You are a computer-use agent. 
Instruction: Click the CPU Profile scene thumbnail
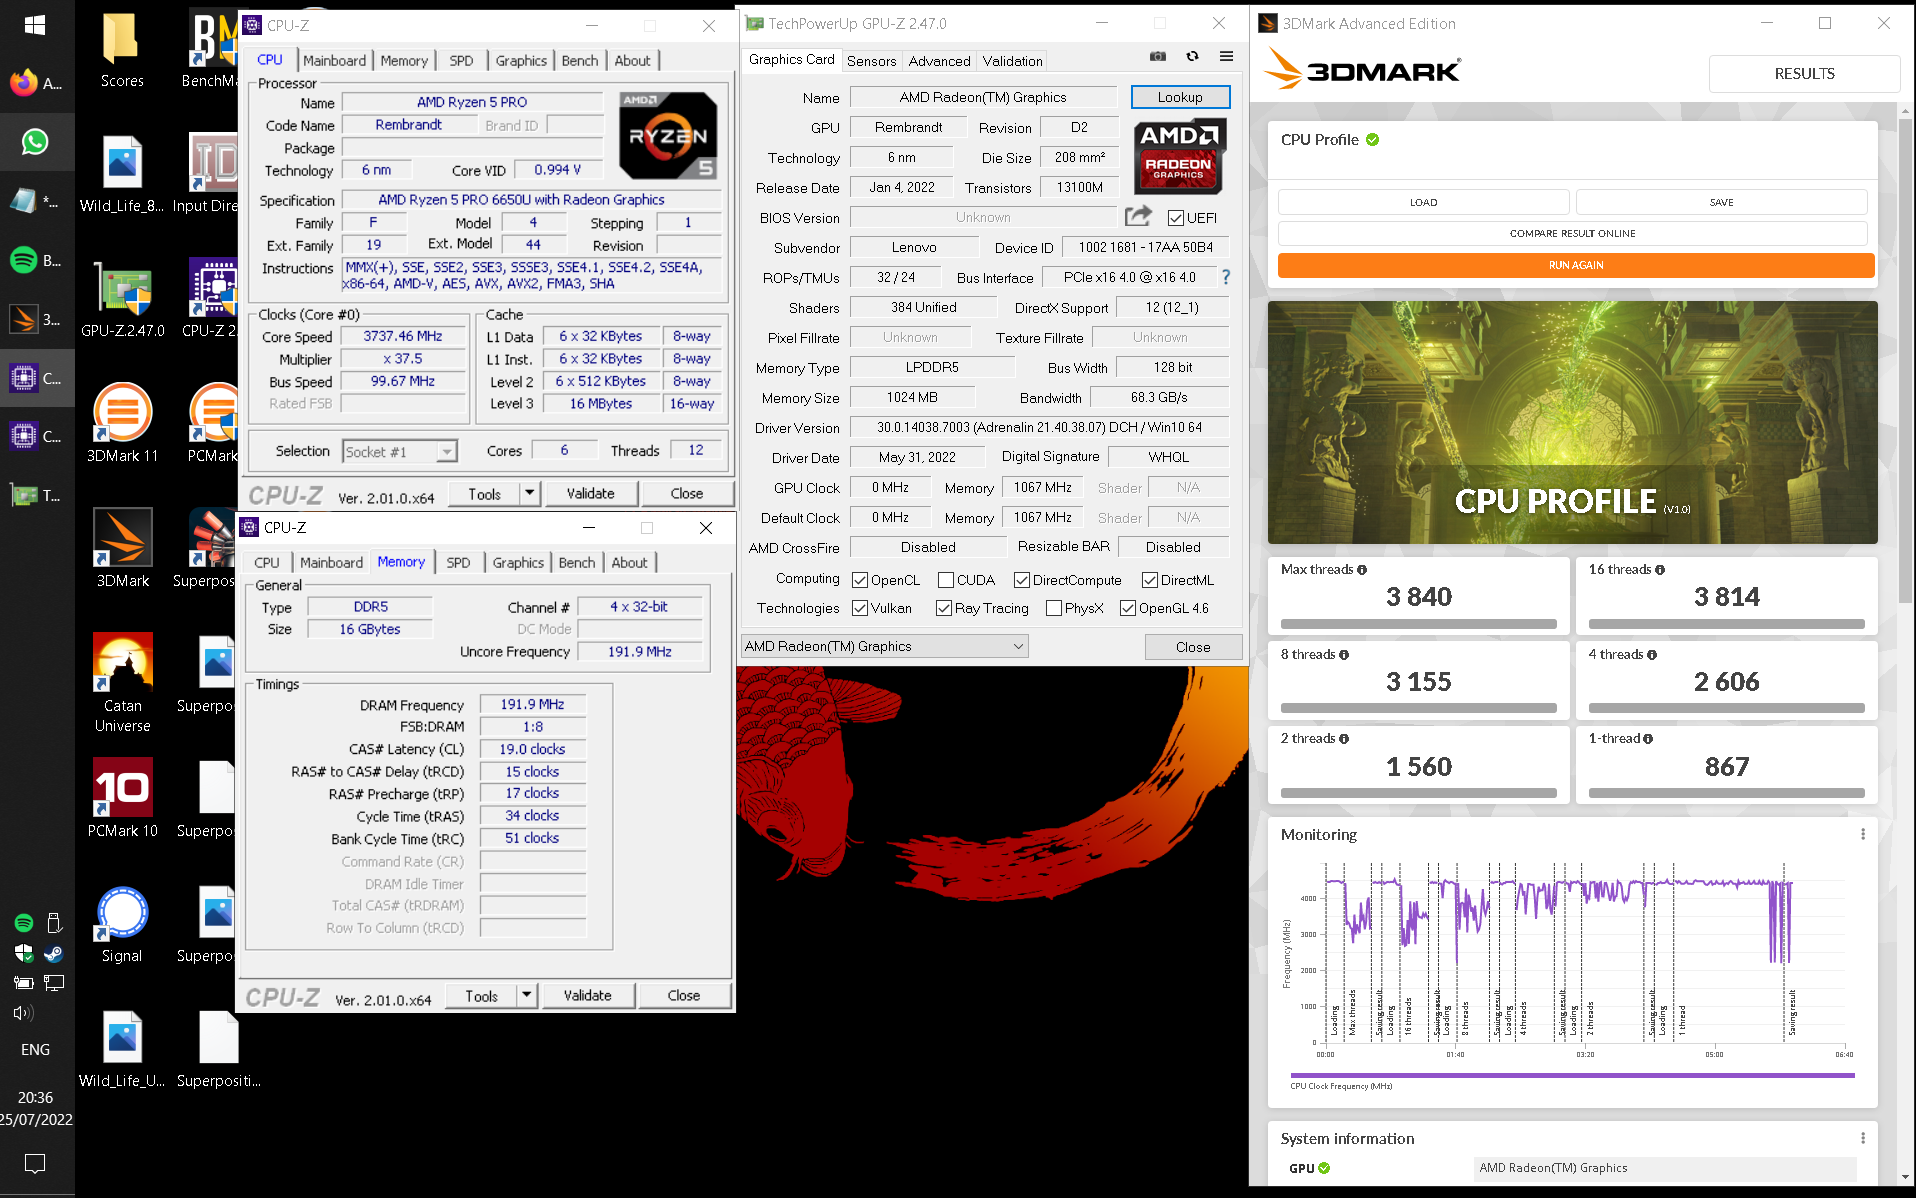(x=1572, y=422)
